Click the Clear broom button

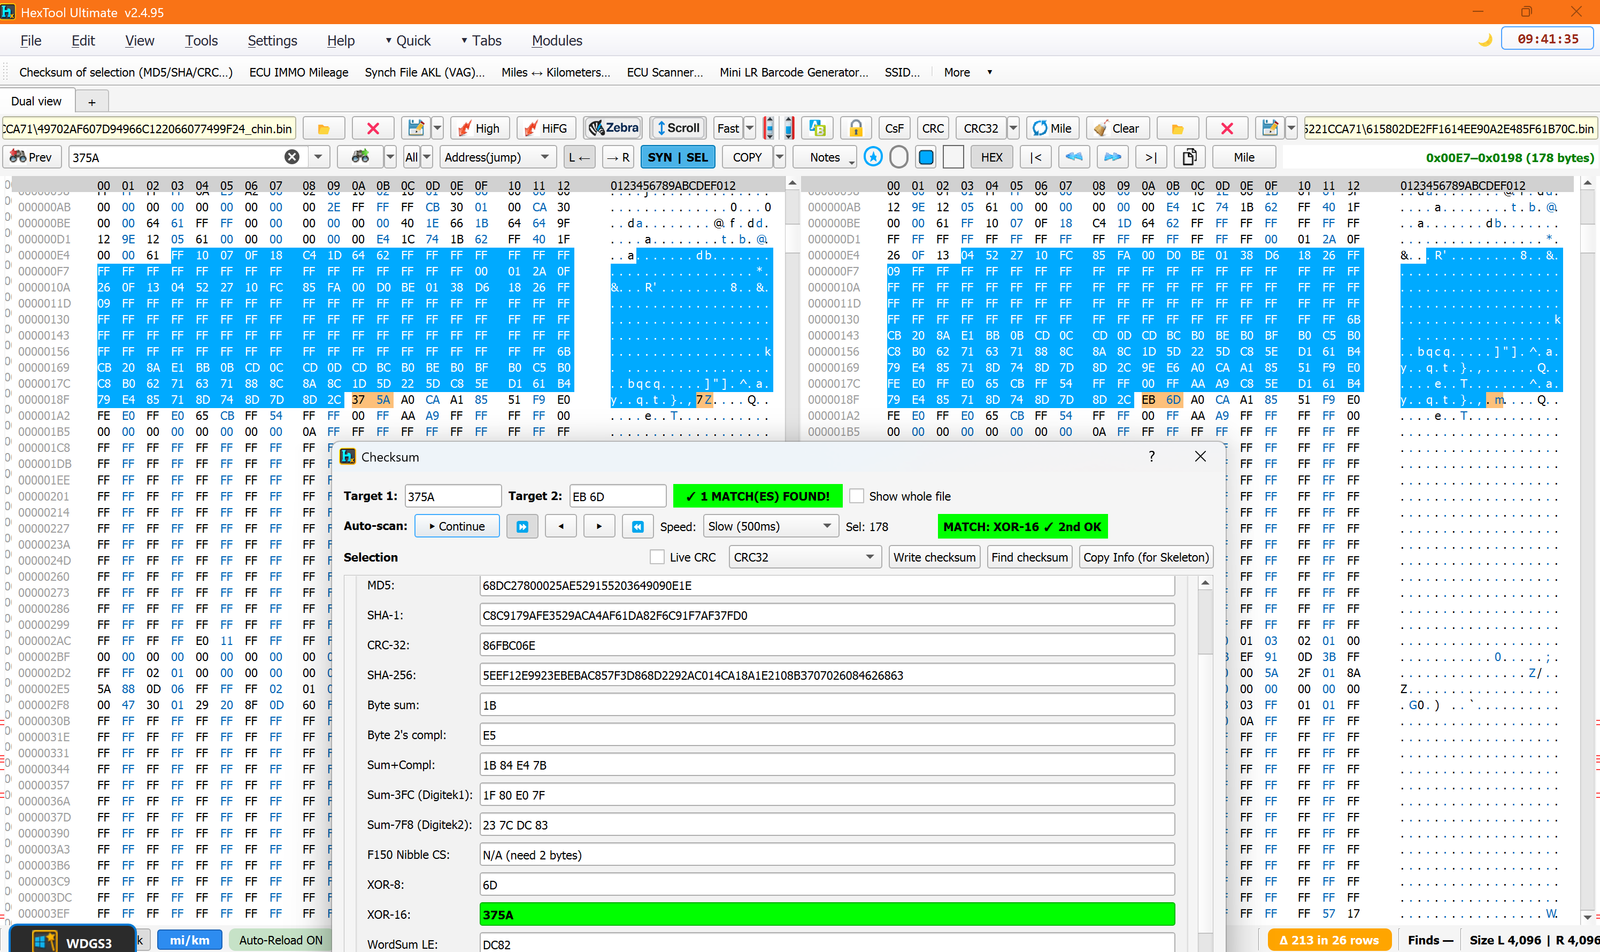[x=1117, y=128]
